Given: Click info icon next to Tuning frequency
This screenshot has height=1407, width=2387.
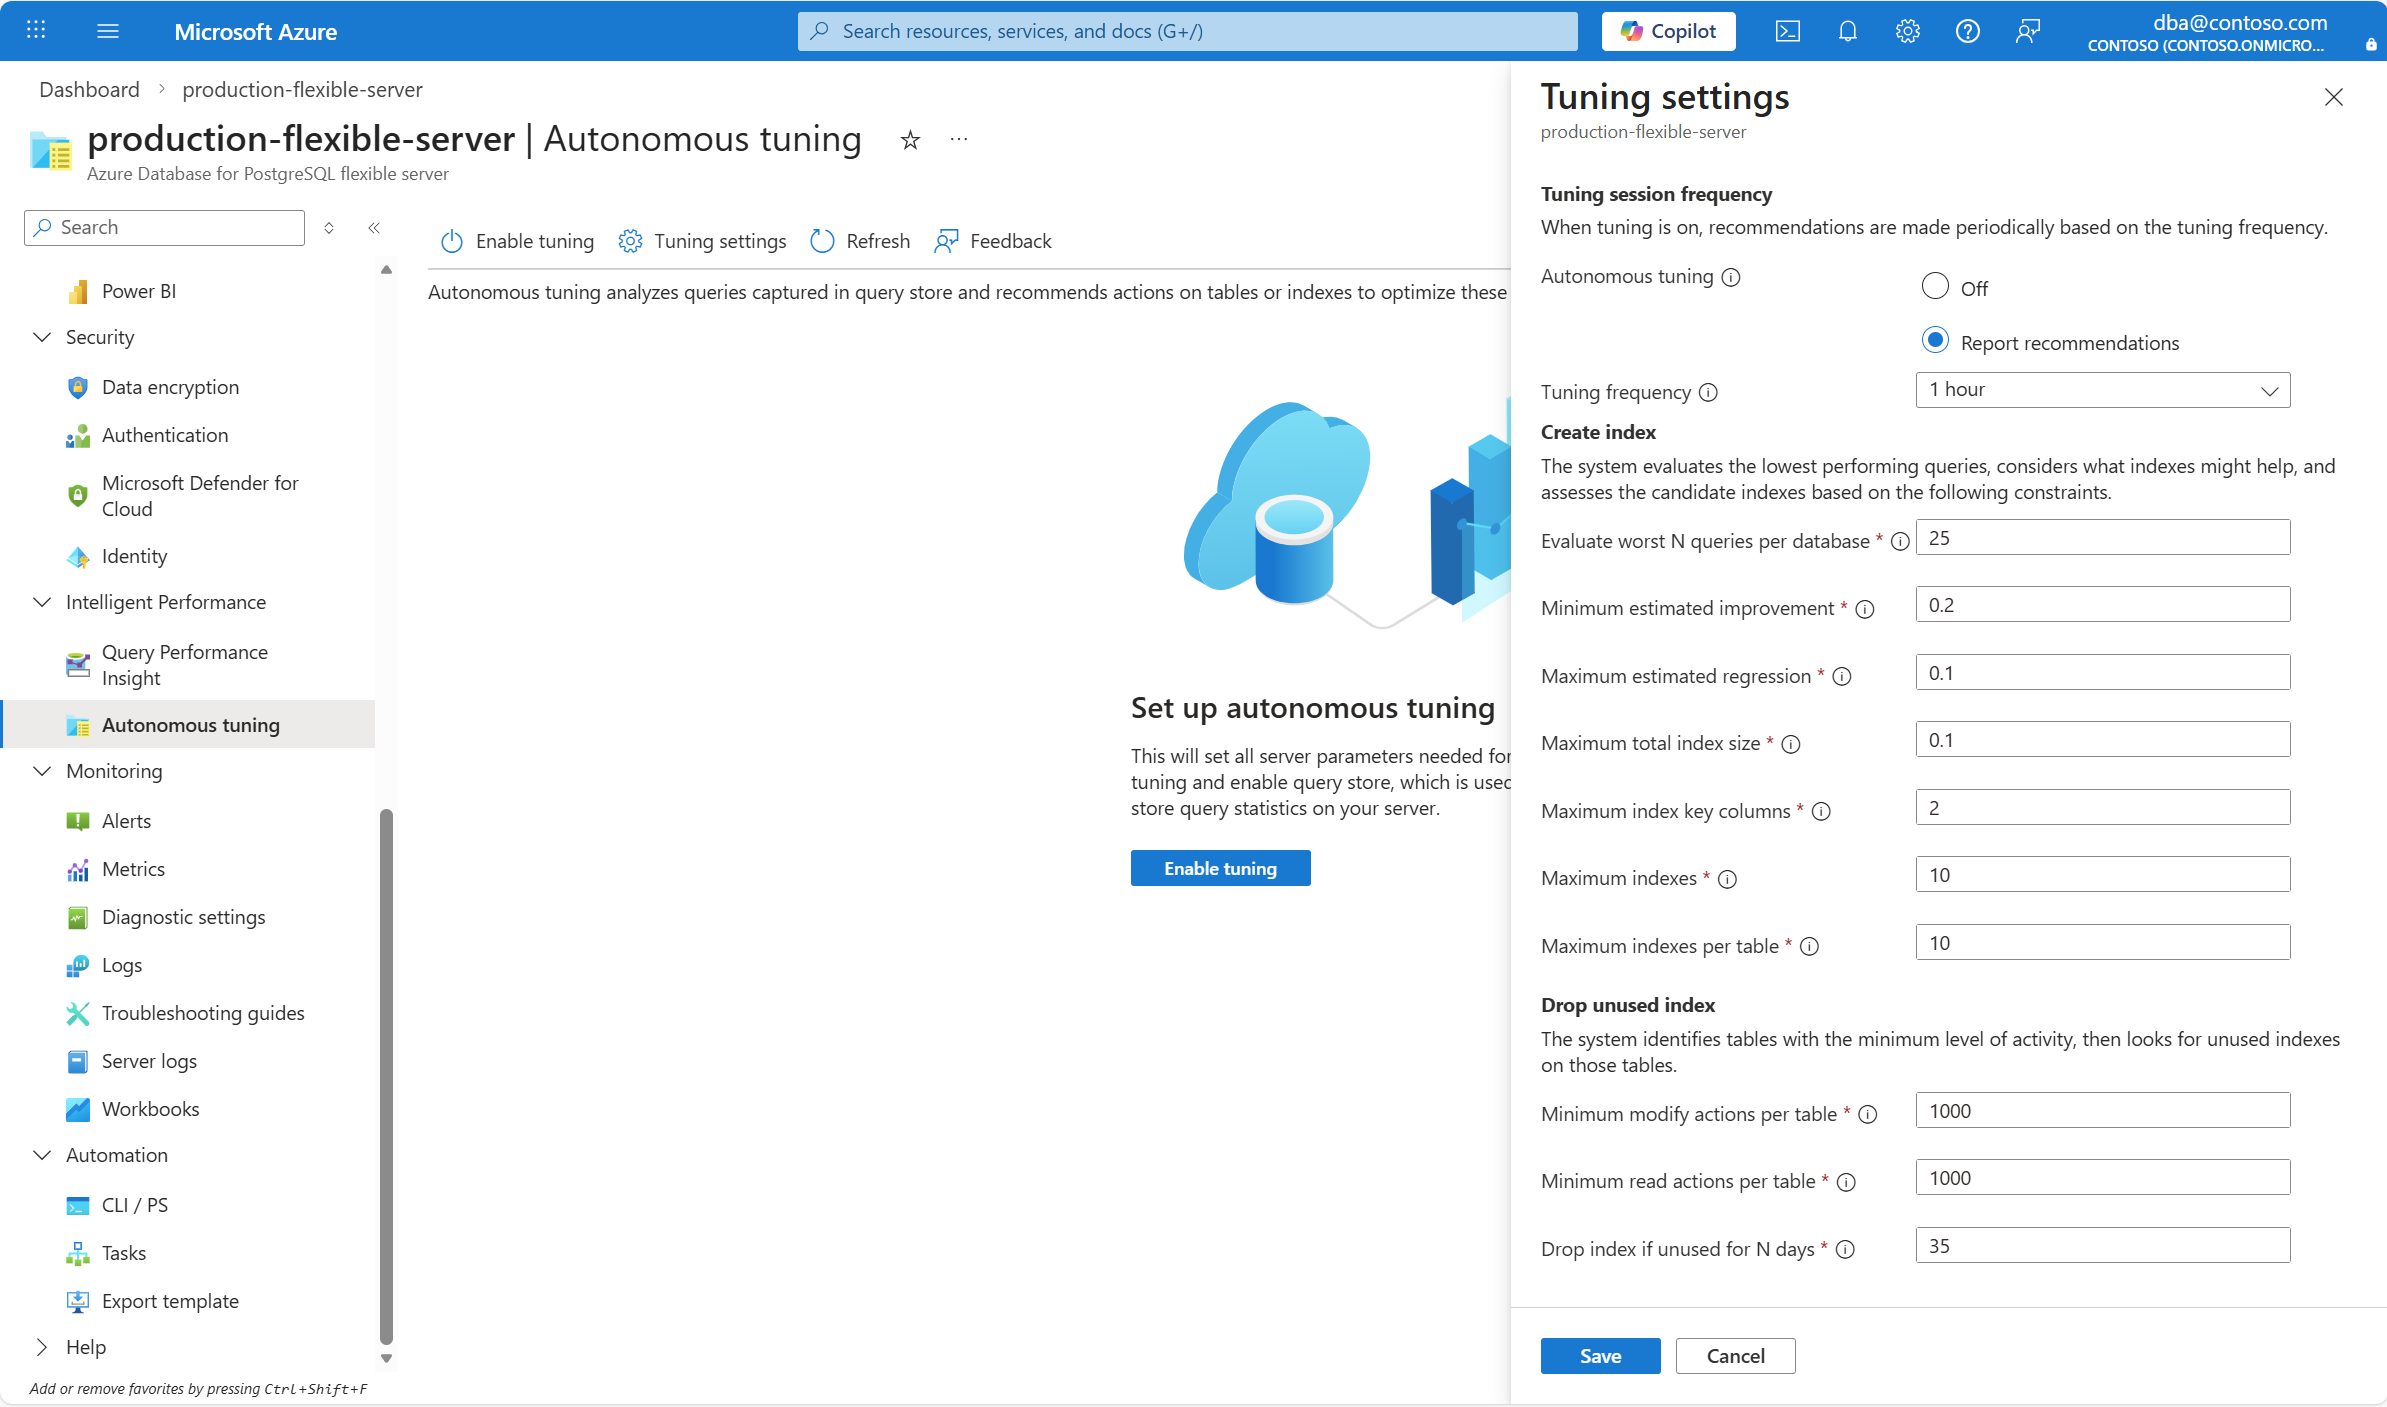Looking at the screenshot, I should (x=1709, y=392).
